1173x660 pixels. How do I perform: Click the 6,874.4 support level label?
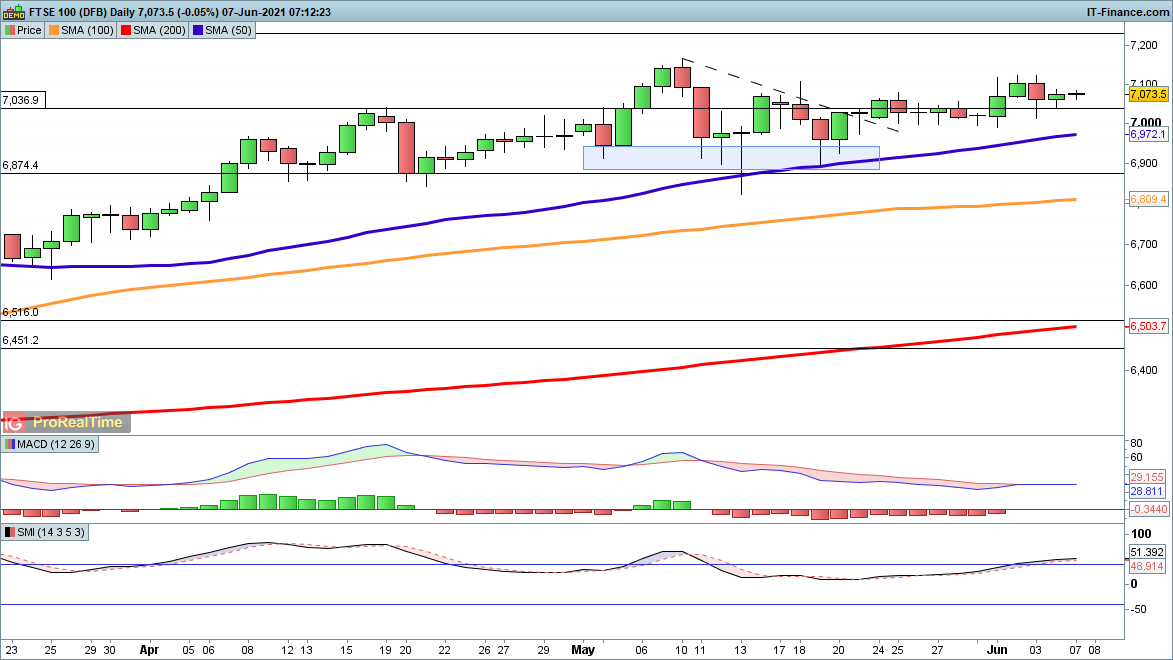pyautogui.click(x=21, y=165)
